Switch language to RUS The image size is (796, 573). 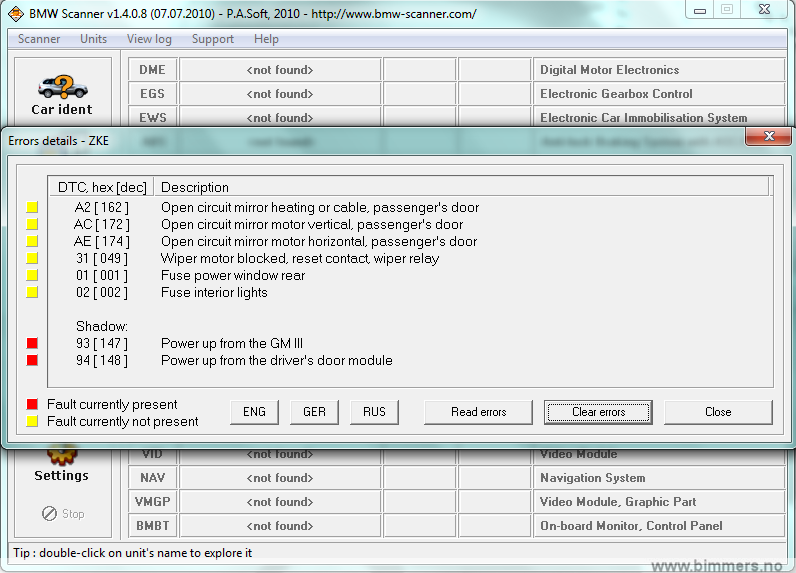pyautogui.click(x=374, y=412)
